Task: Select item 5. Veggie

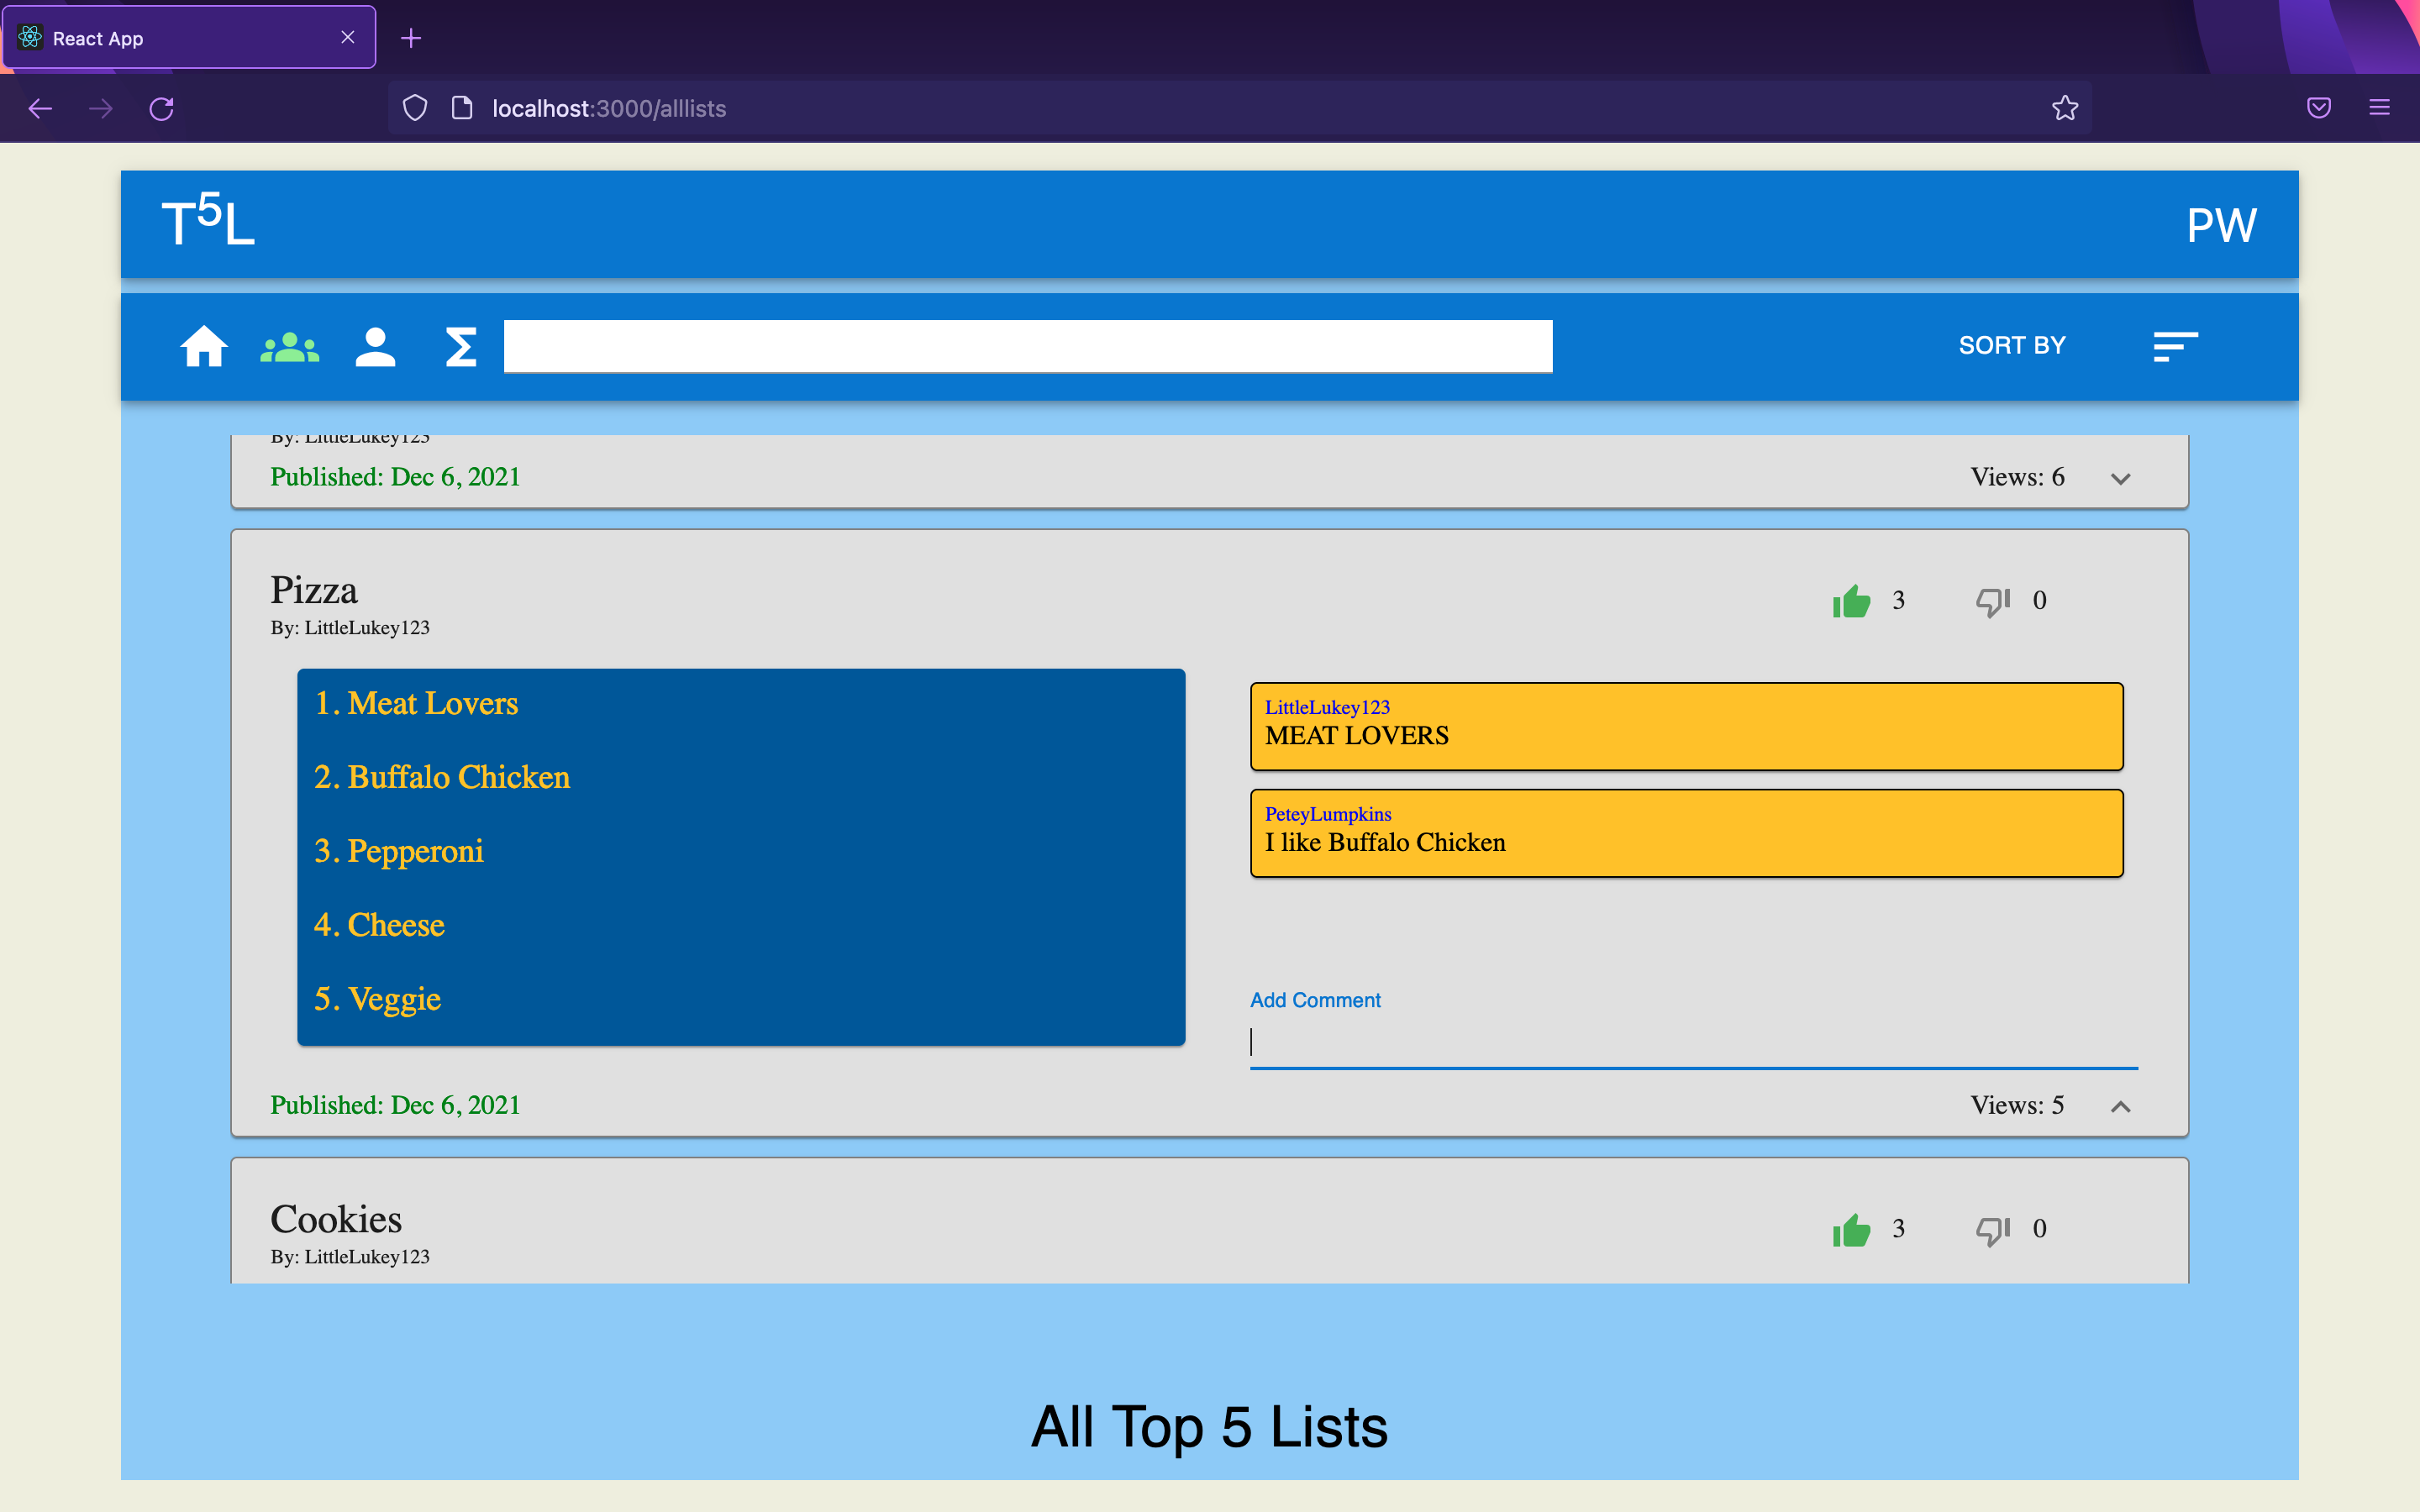Action: tap(377, 999)
